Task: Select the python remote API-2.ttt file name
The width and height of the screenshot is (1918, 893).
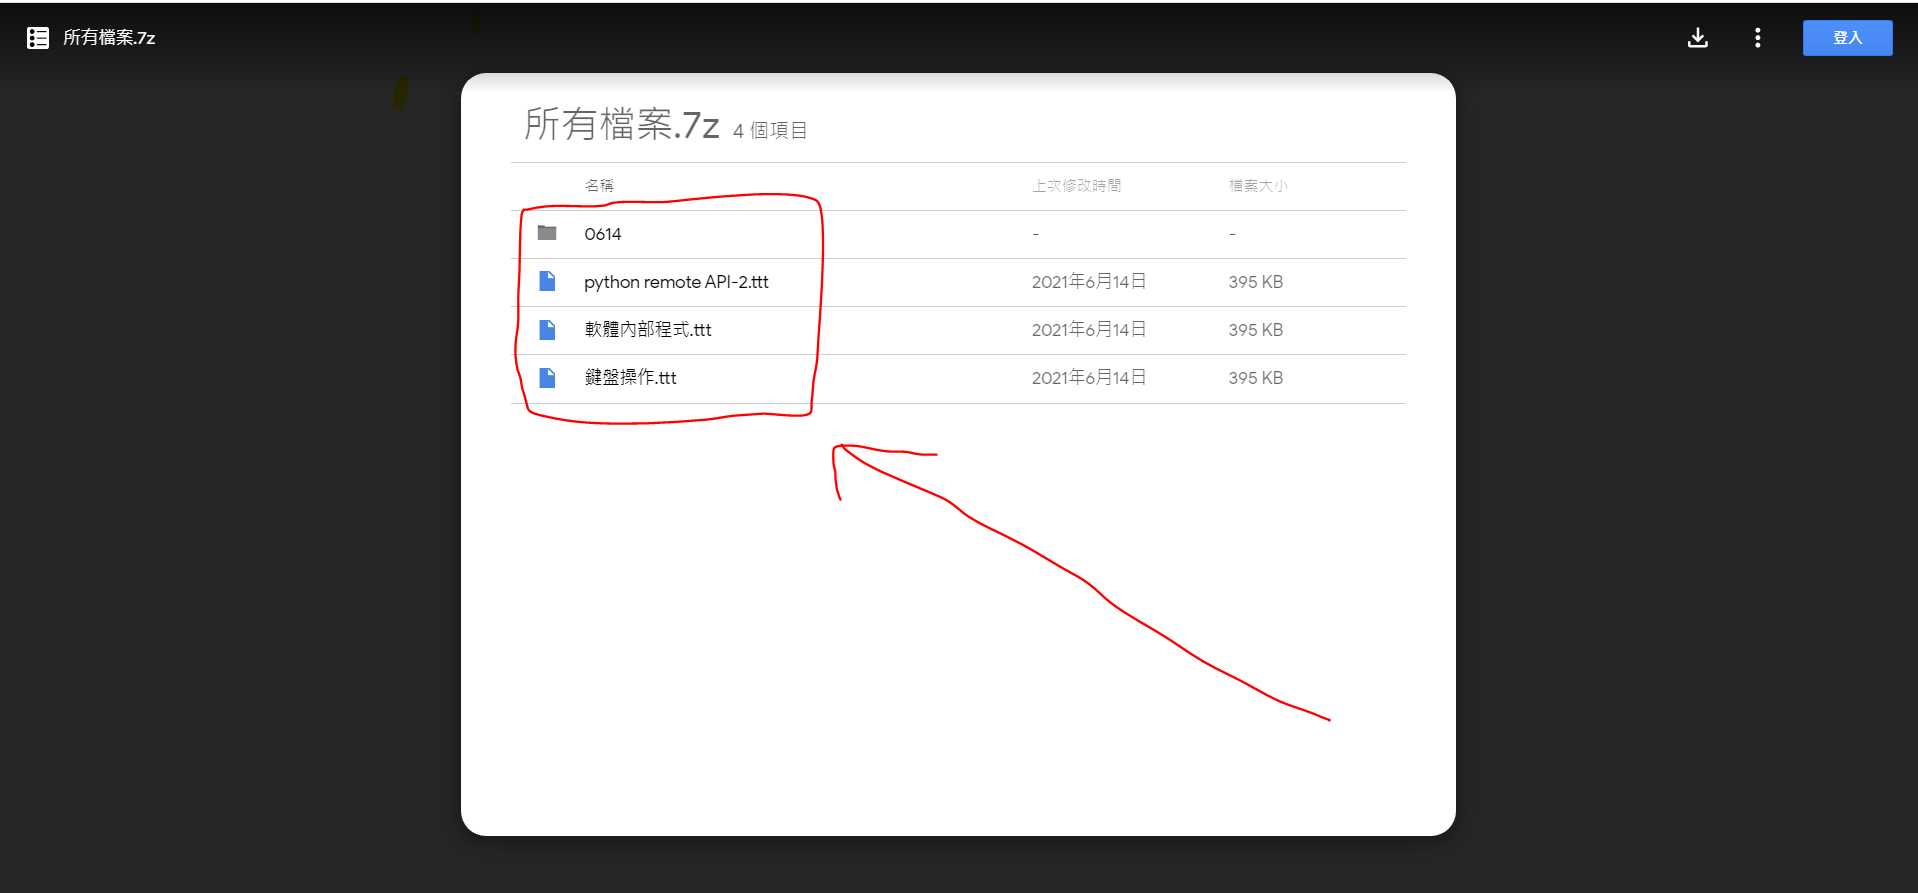Action: point(676,282)
